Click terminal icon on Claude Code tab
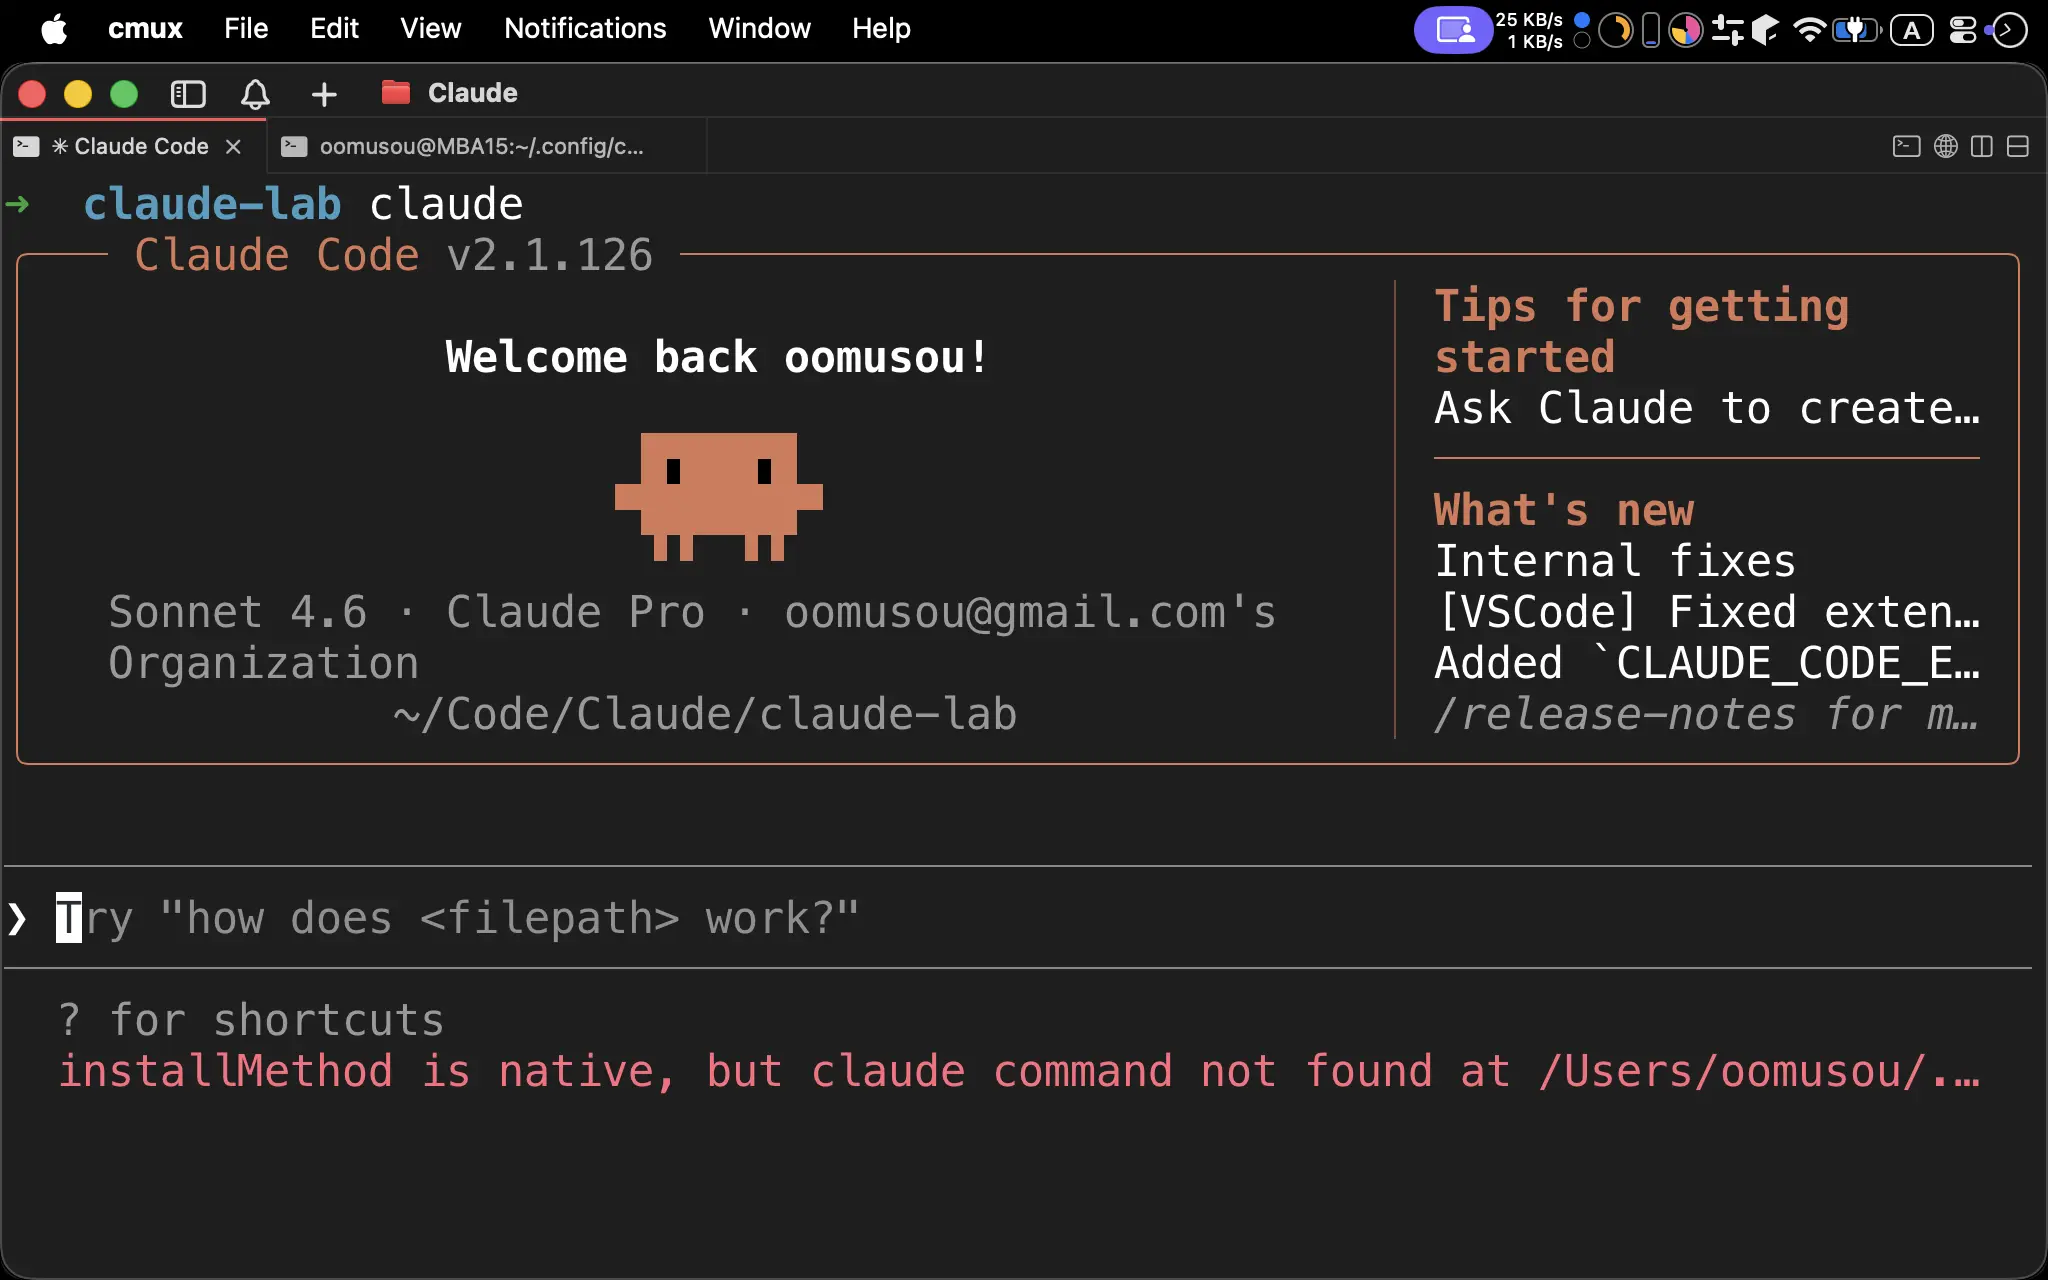The width and height of the screenshot is (2048, 1280). pos(26,146)
